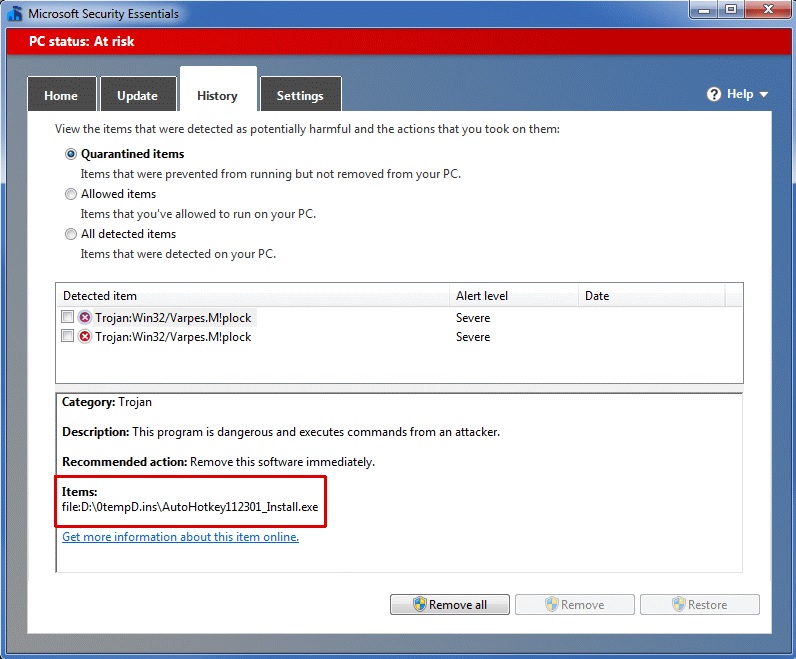The height and width of the screenshot is (659, 796).
Task: Select the Allowed items radio button
Action: click(71, 194)
